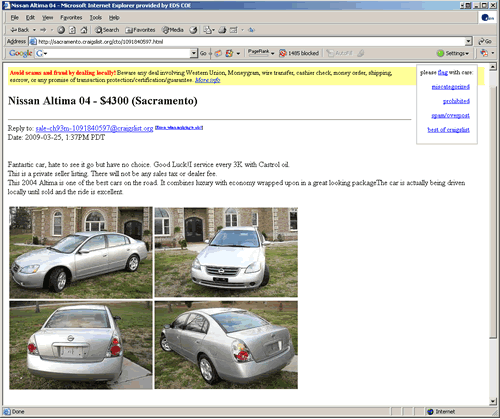Click the scroll down arrow of page scrollbar
The width and height of the screenshot is (500, 419).
(493, 401)
